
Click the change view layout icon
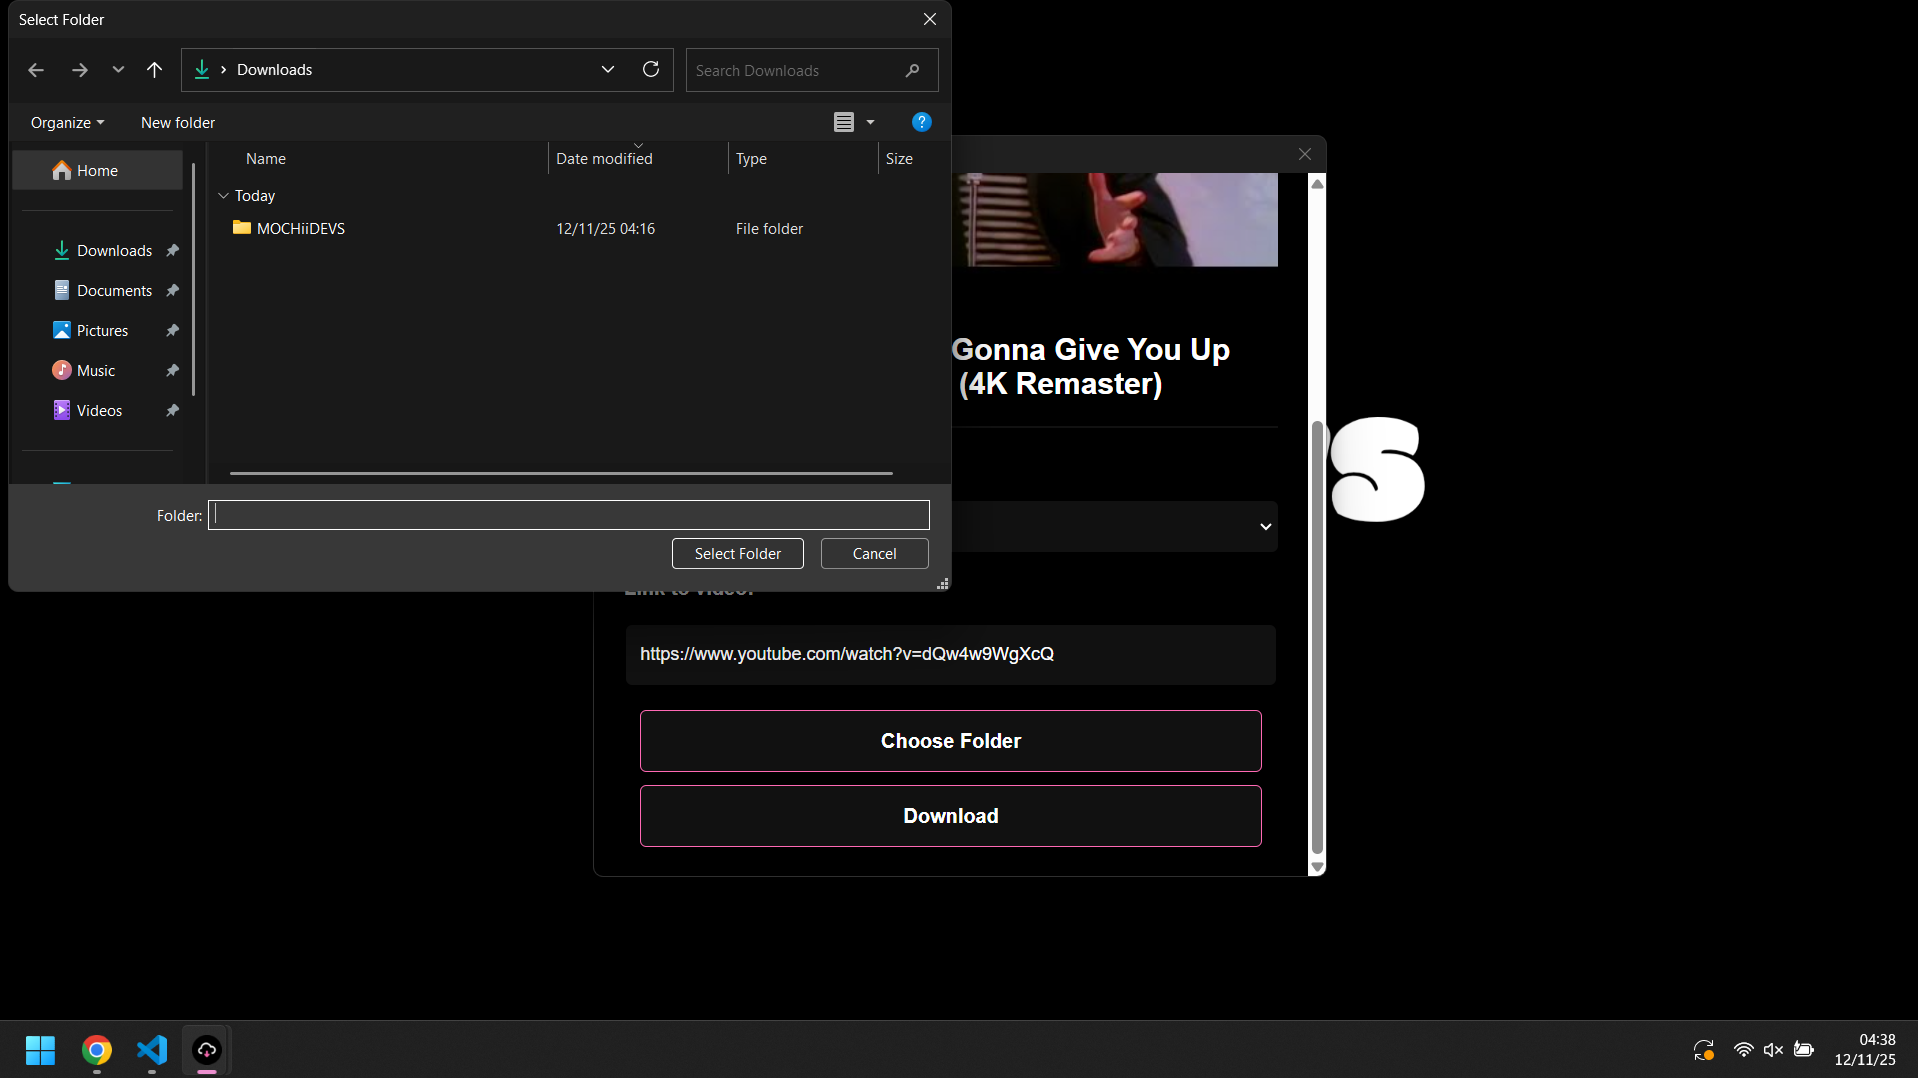[844, 122]
